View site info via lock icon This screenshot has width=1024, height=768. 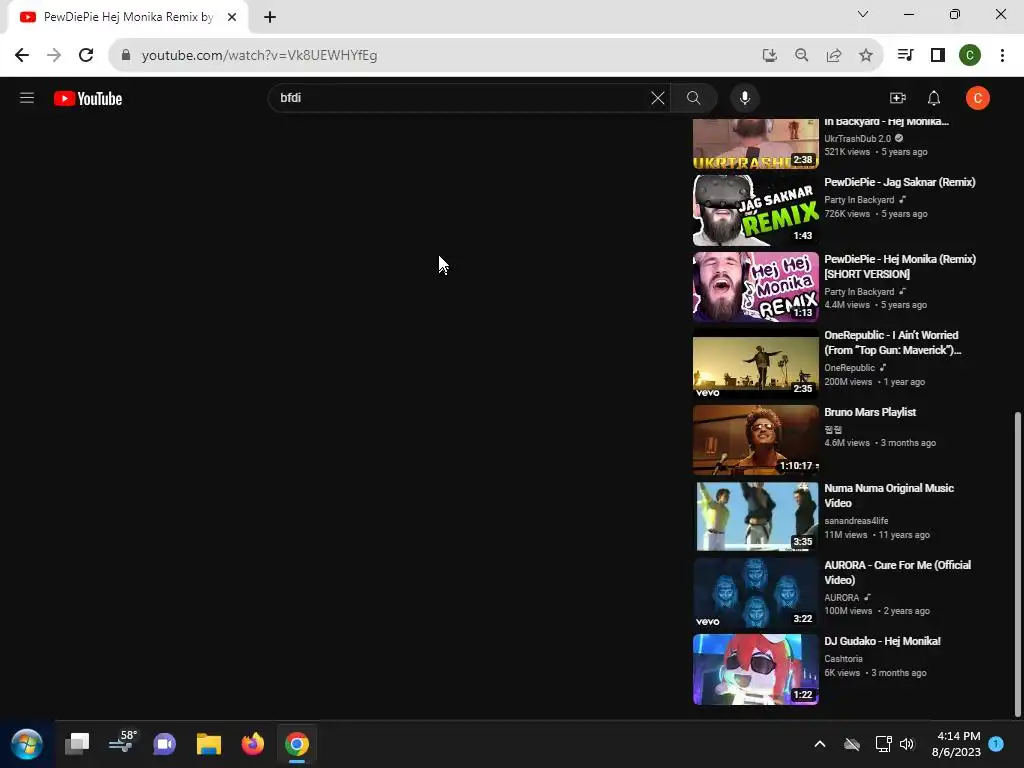click(126, 55)
